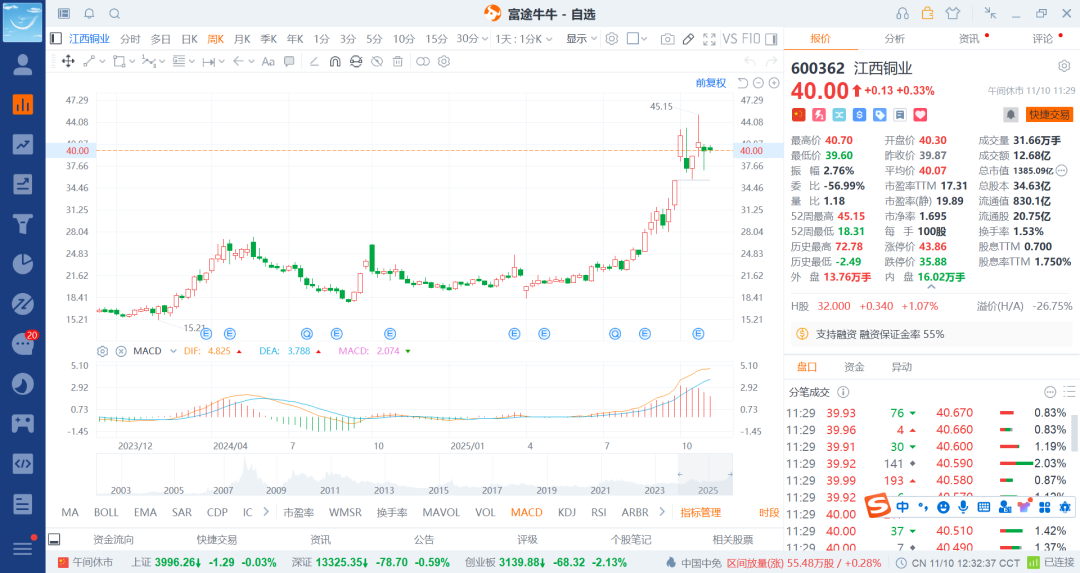This screenshot has width=1080, height=573.
Task: Toggle the left panel layout icon
Action: click(x=56, y=39)
